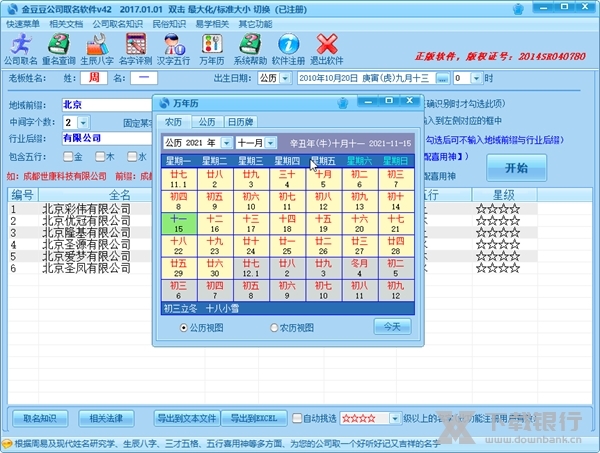Screen dimensions: 600x453
Task: Select the 公历视图 radio button
Action: click(184, 328)
